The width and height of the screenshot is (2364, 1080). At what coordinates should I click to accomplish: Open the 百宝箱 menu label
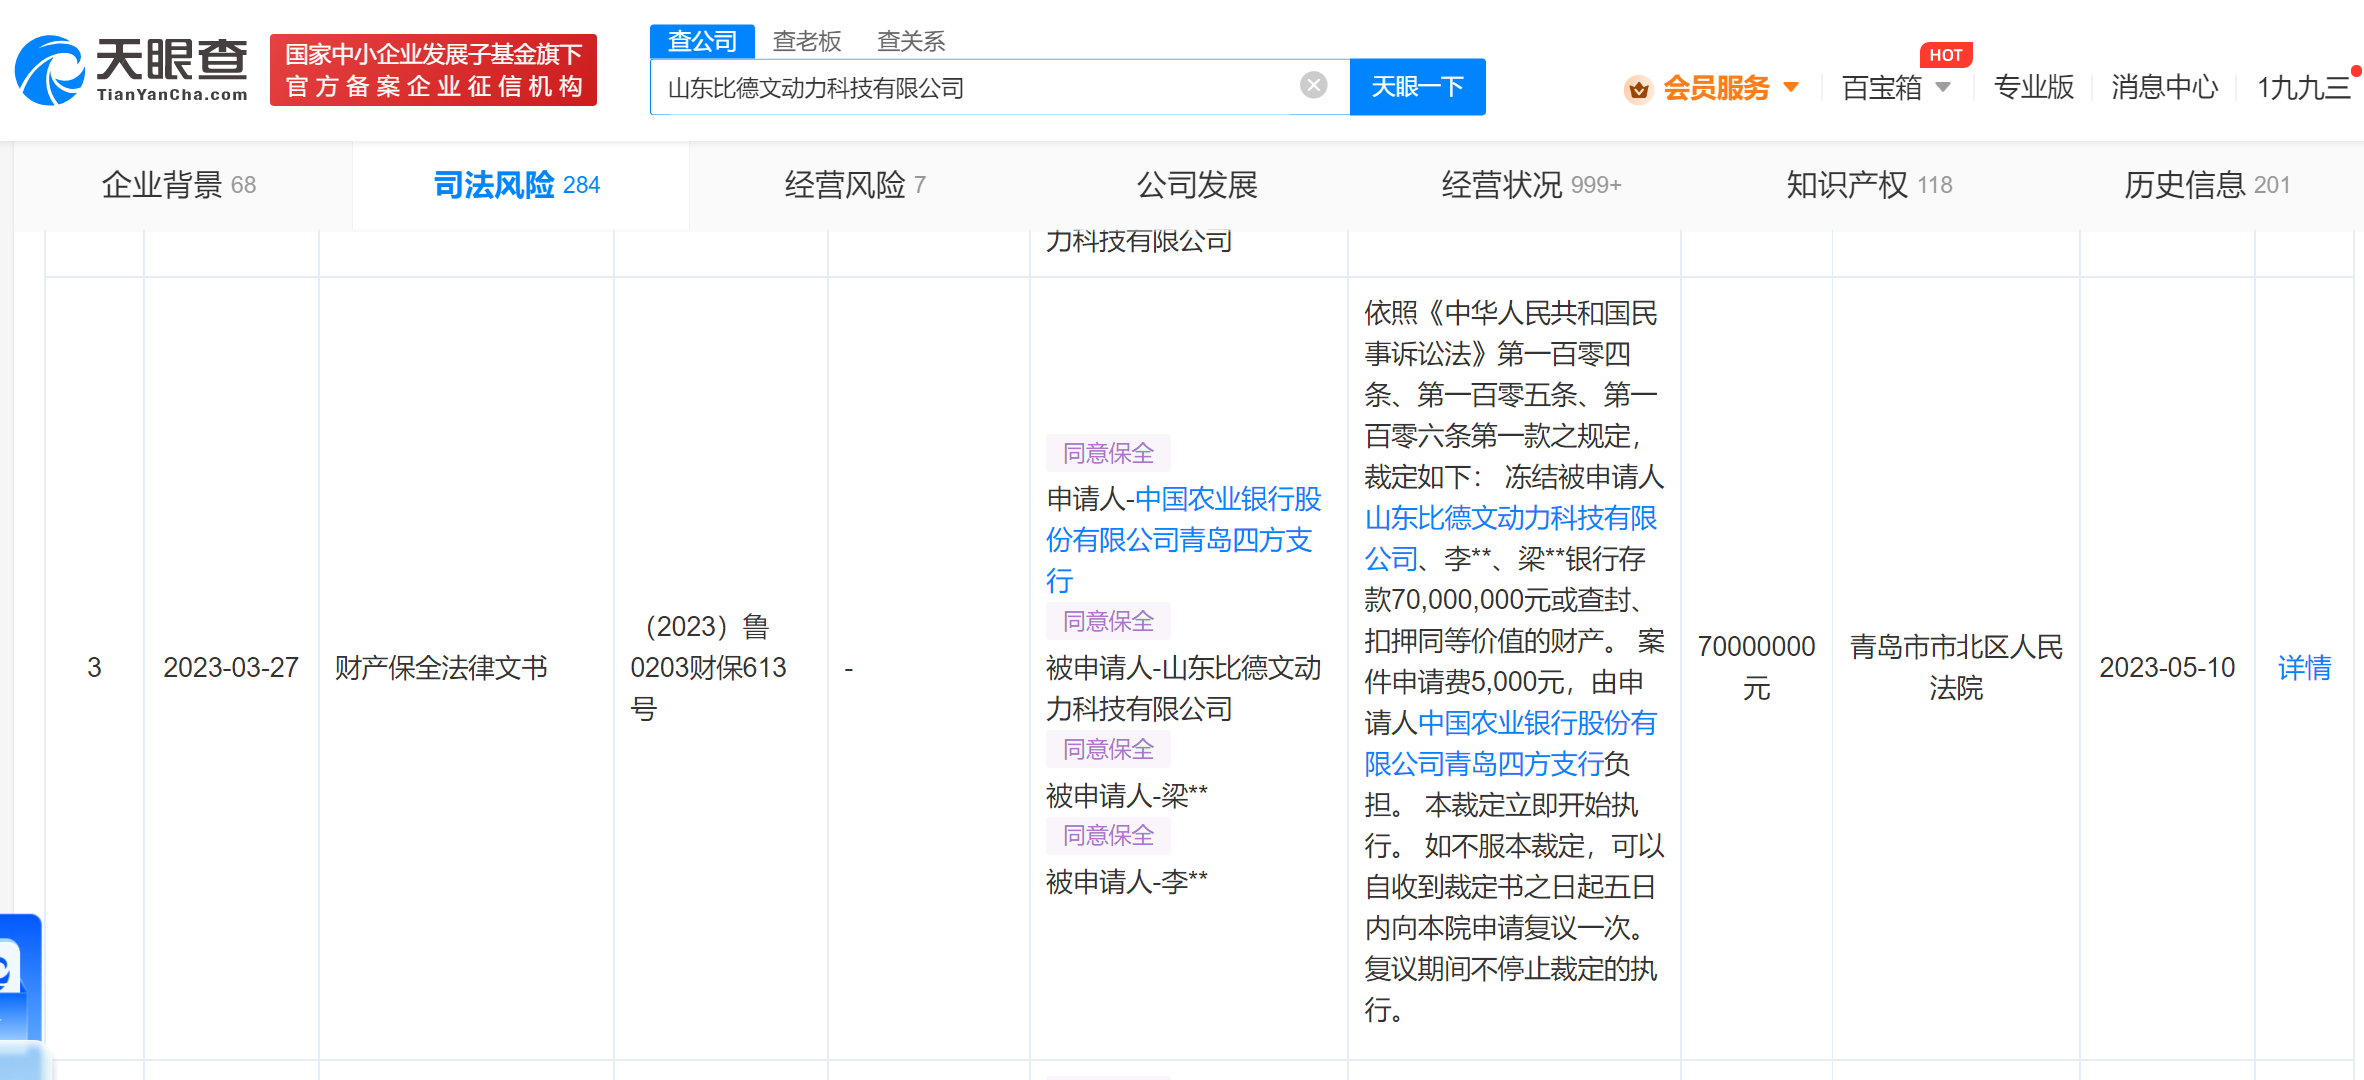coord(1881,88)
